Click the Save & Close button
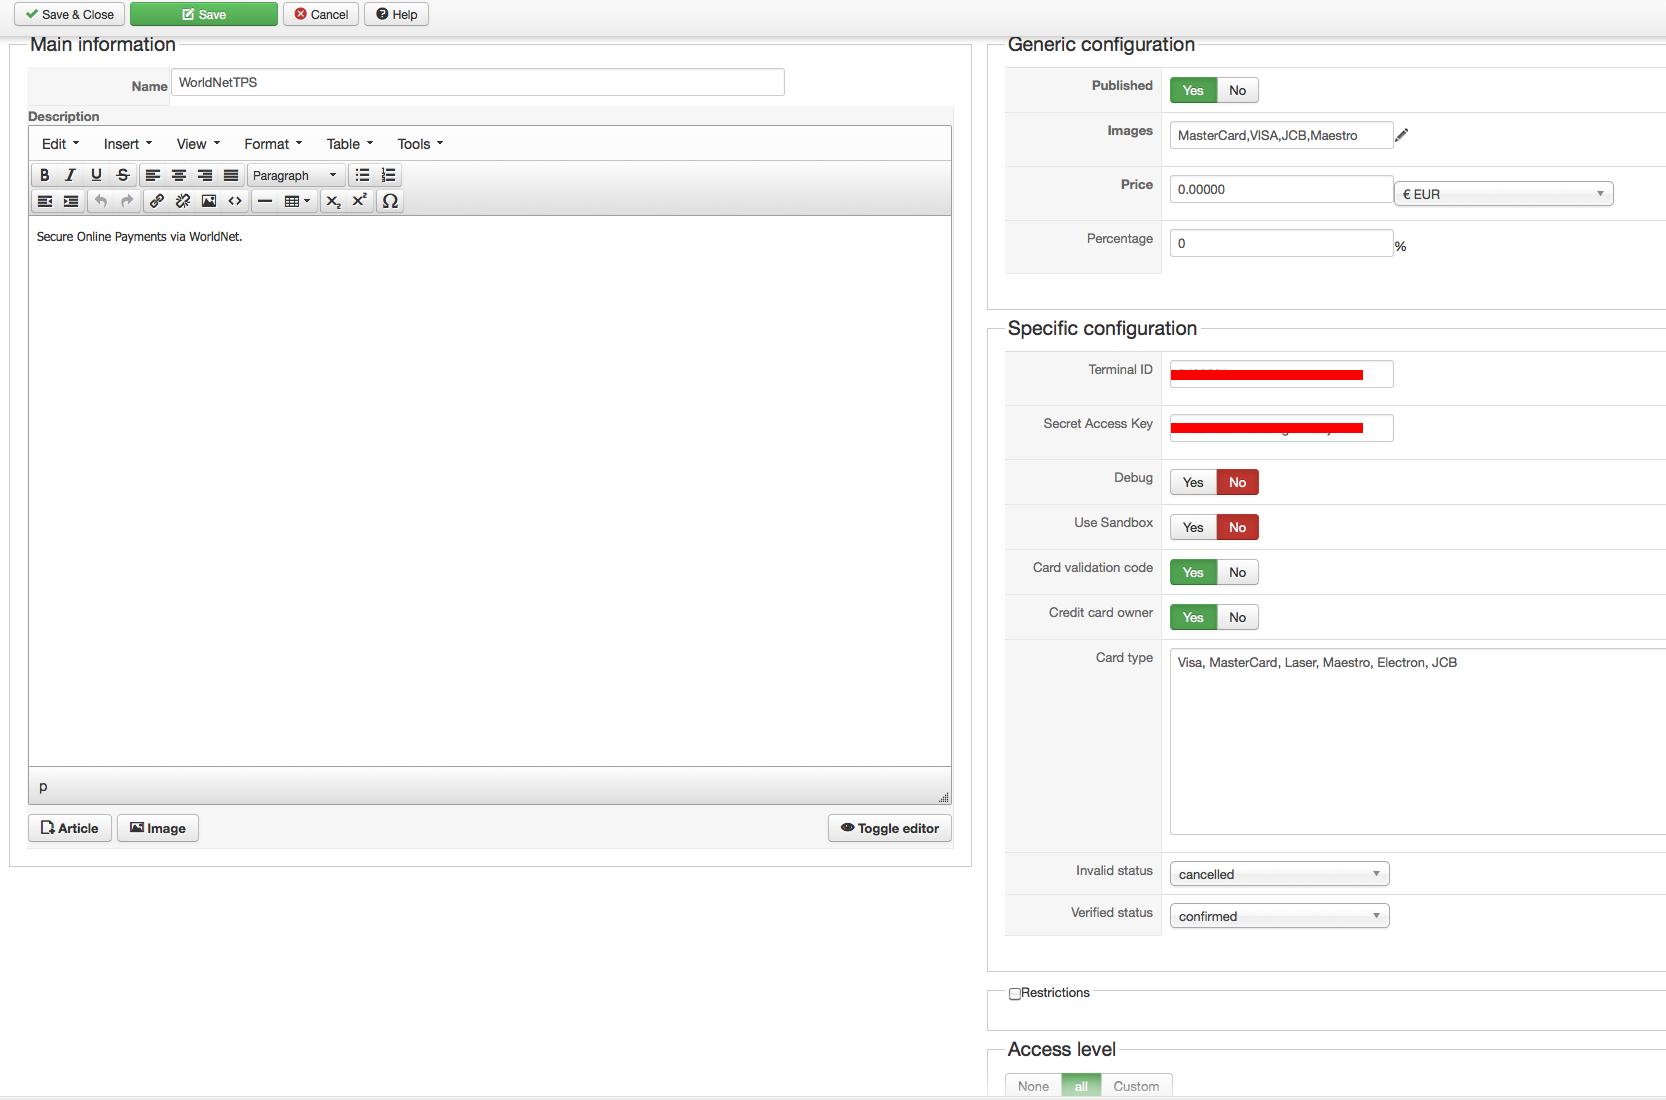This screenshot has height=1100, width=1666. (x=69, y=14)
